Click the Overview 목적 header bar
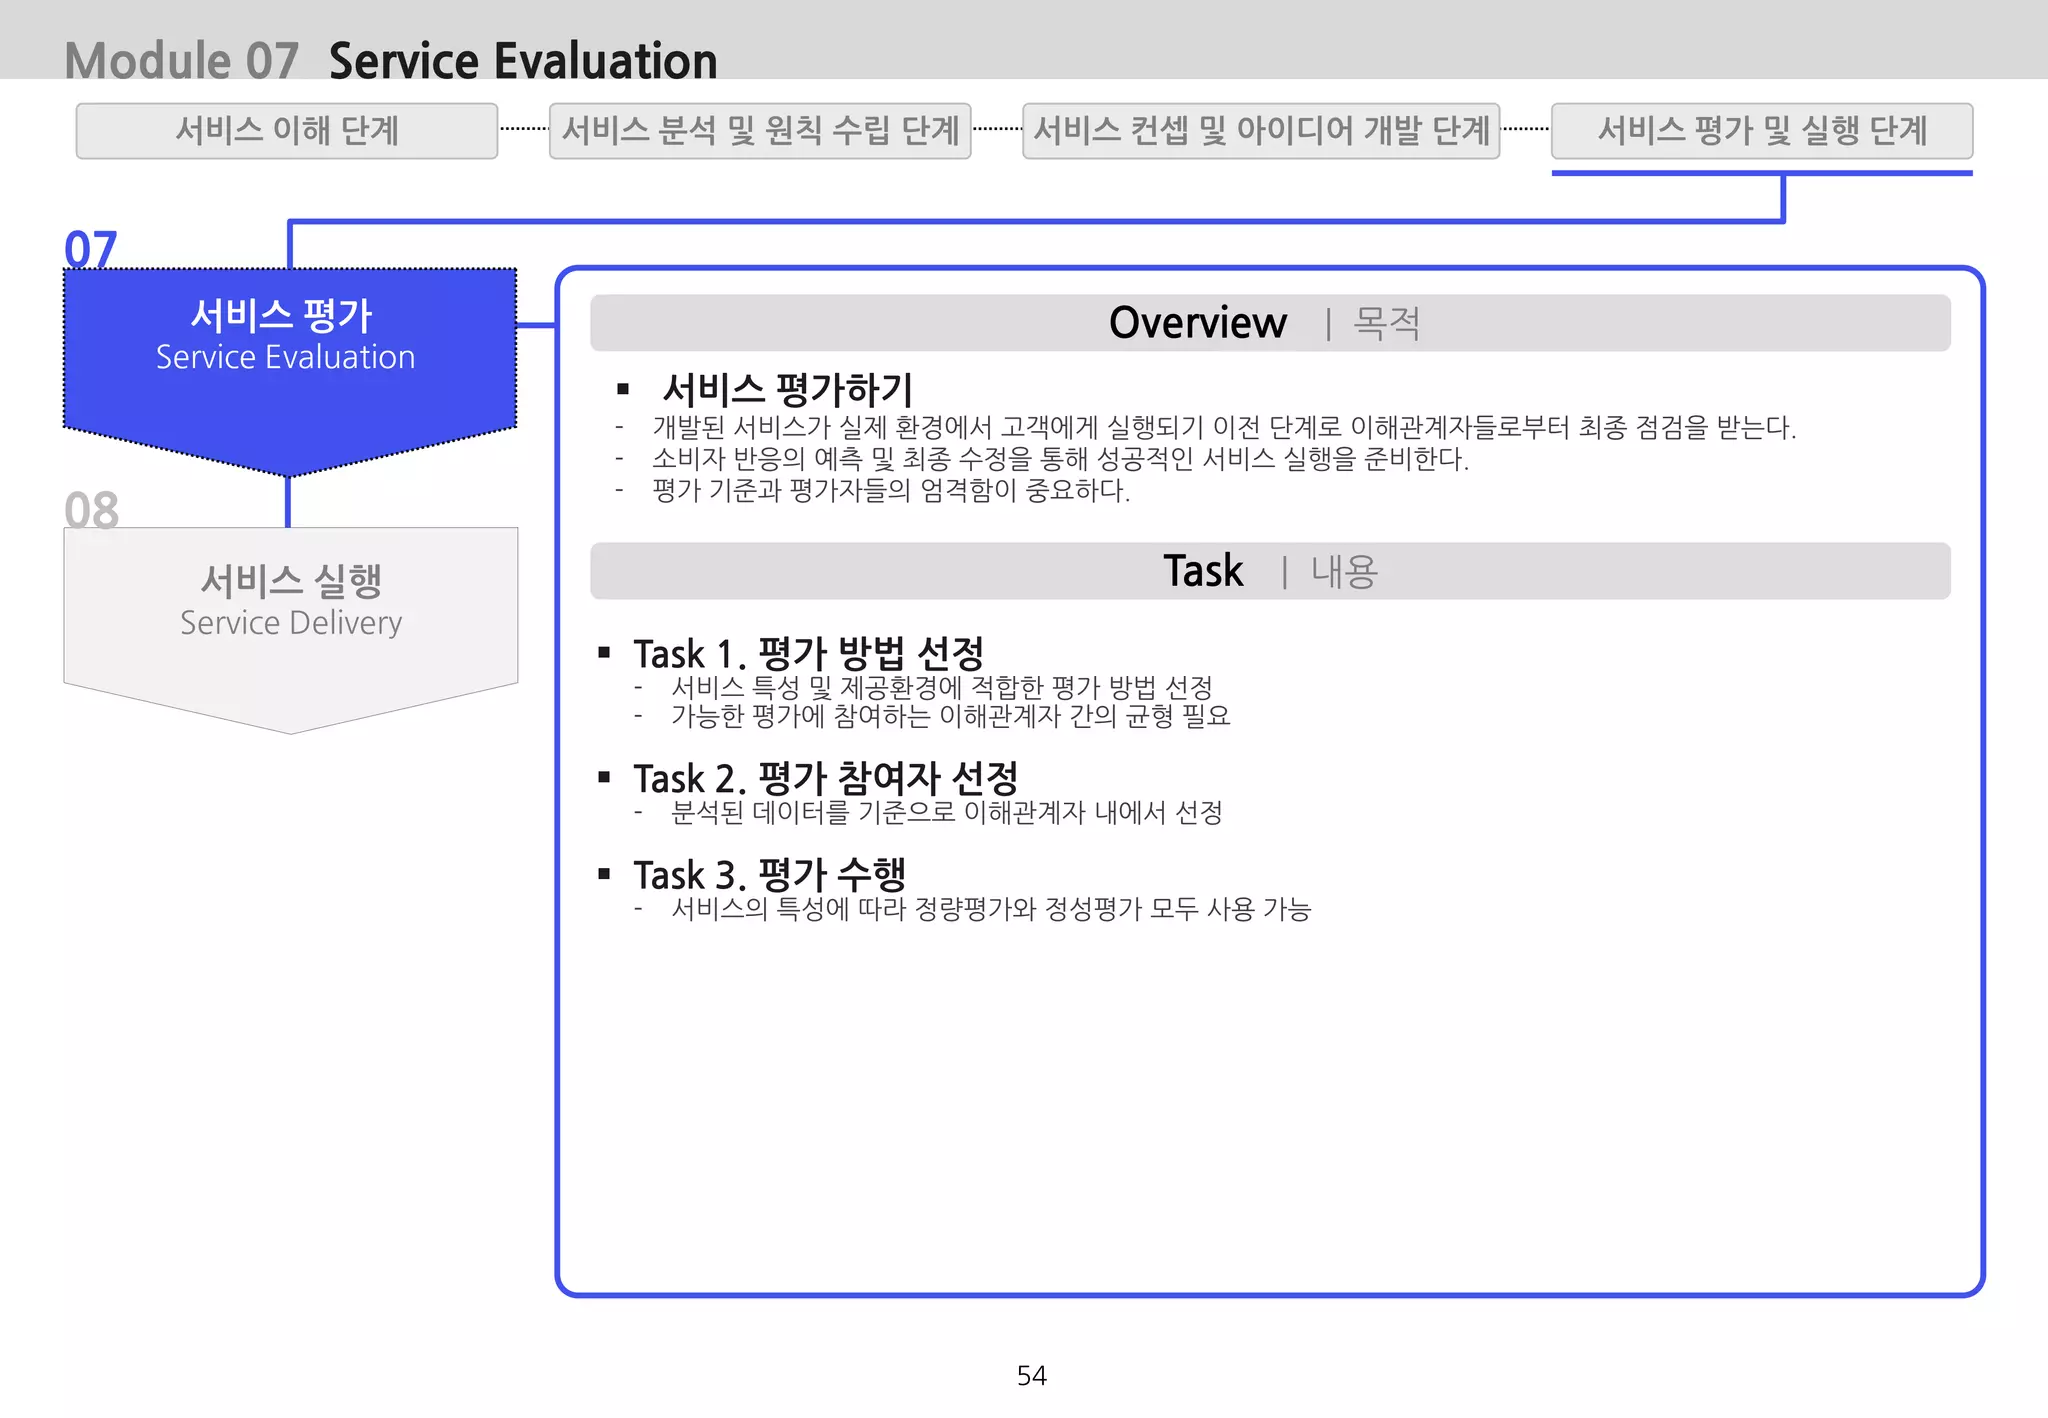Screen dimensions: 2048x1418 pos(1270,323)
